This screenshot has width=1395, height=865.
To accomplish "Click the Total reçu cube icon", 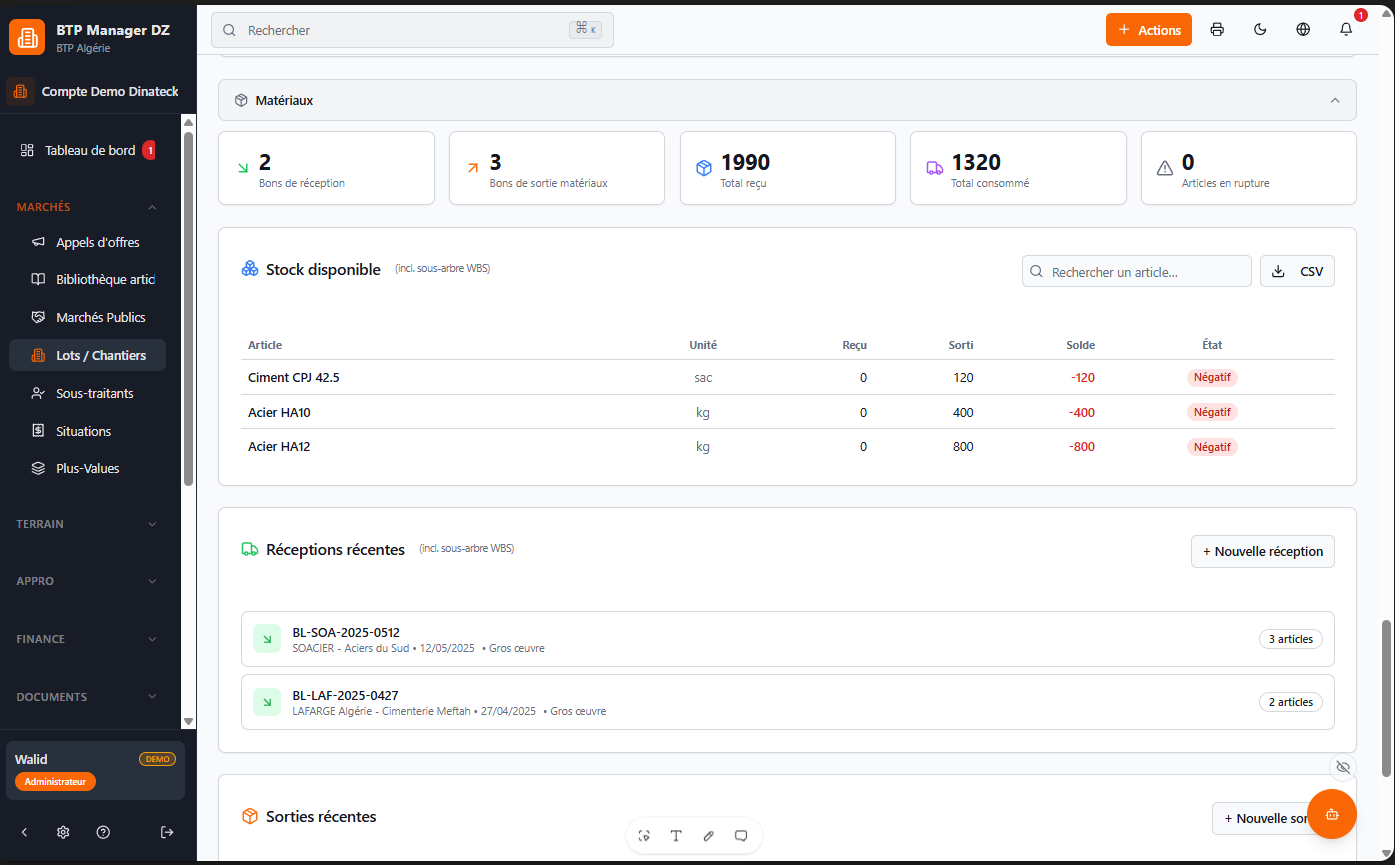I will point(704,168).
